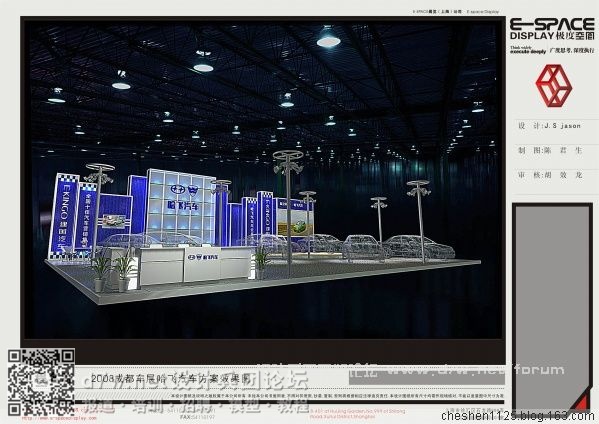Click the "2008成都车展哈飞汽车方案效果图" title

(x=171, y=379)
